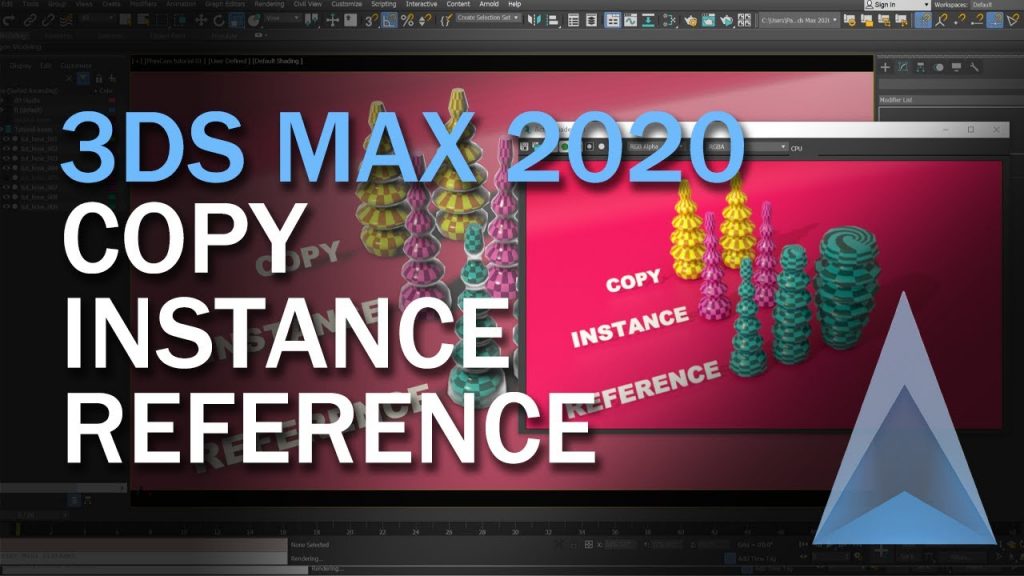Click the Select Object arrow icon
1024x576 pixels.
(x=125, y=22)
